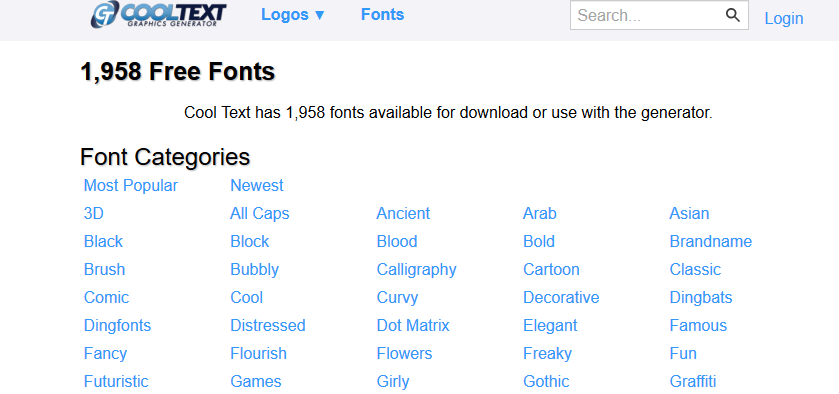Select the Brush category
The height and width of the screenshot is (394, 839).
pos(104,269)
